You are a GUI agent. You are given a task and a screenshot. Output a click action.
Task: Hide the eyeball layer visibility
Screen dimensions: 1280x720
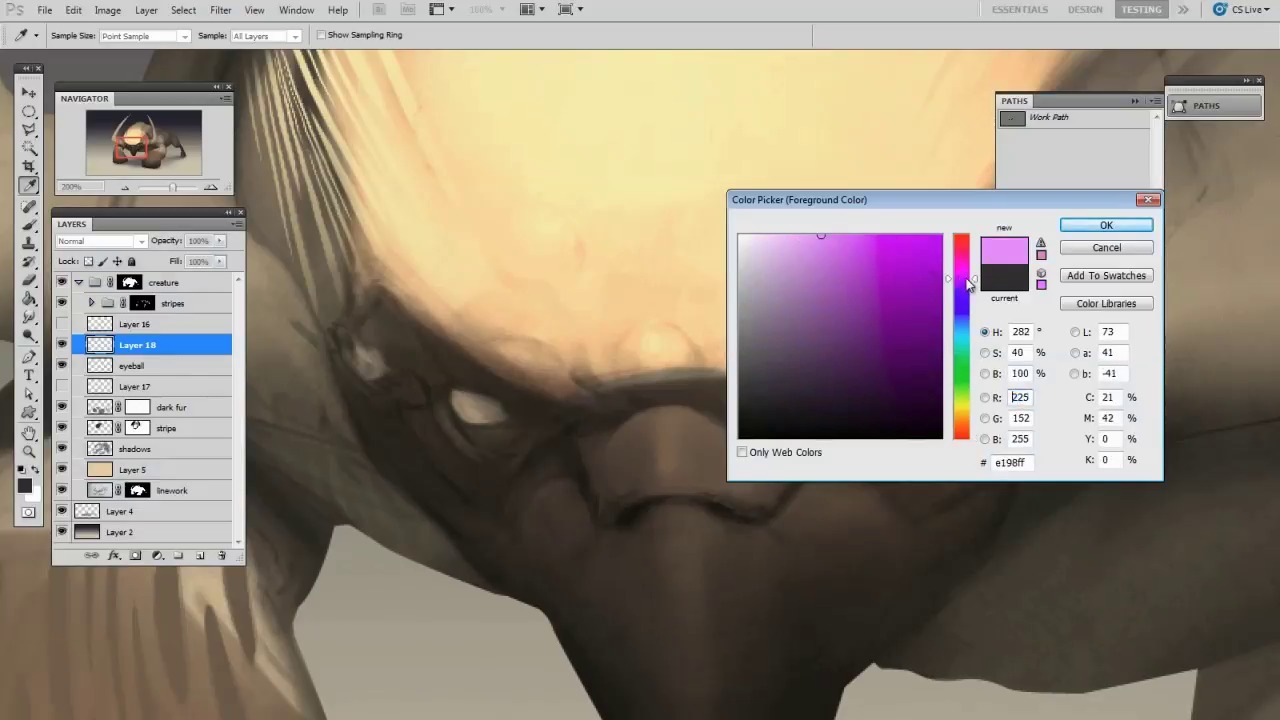click(62, 366)
